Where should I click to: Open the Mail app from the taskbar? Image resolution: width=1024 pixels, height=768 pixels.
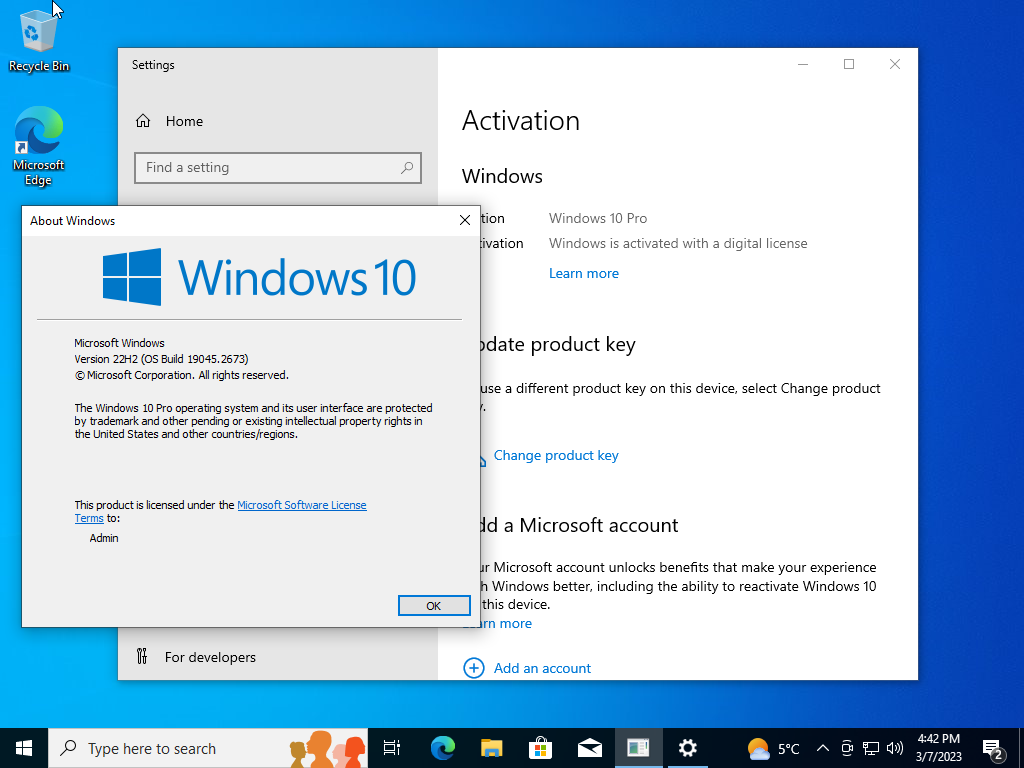pos(590,748)
